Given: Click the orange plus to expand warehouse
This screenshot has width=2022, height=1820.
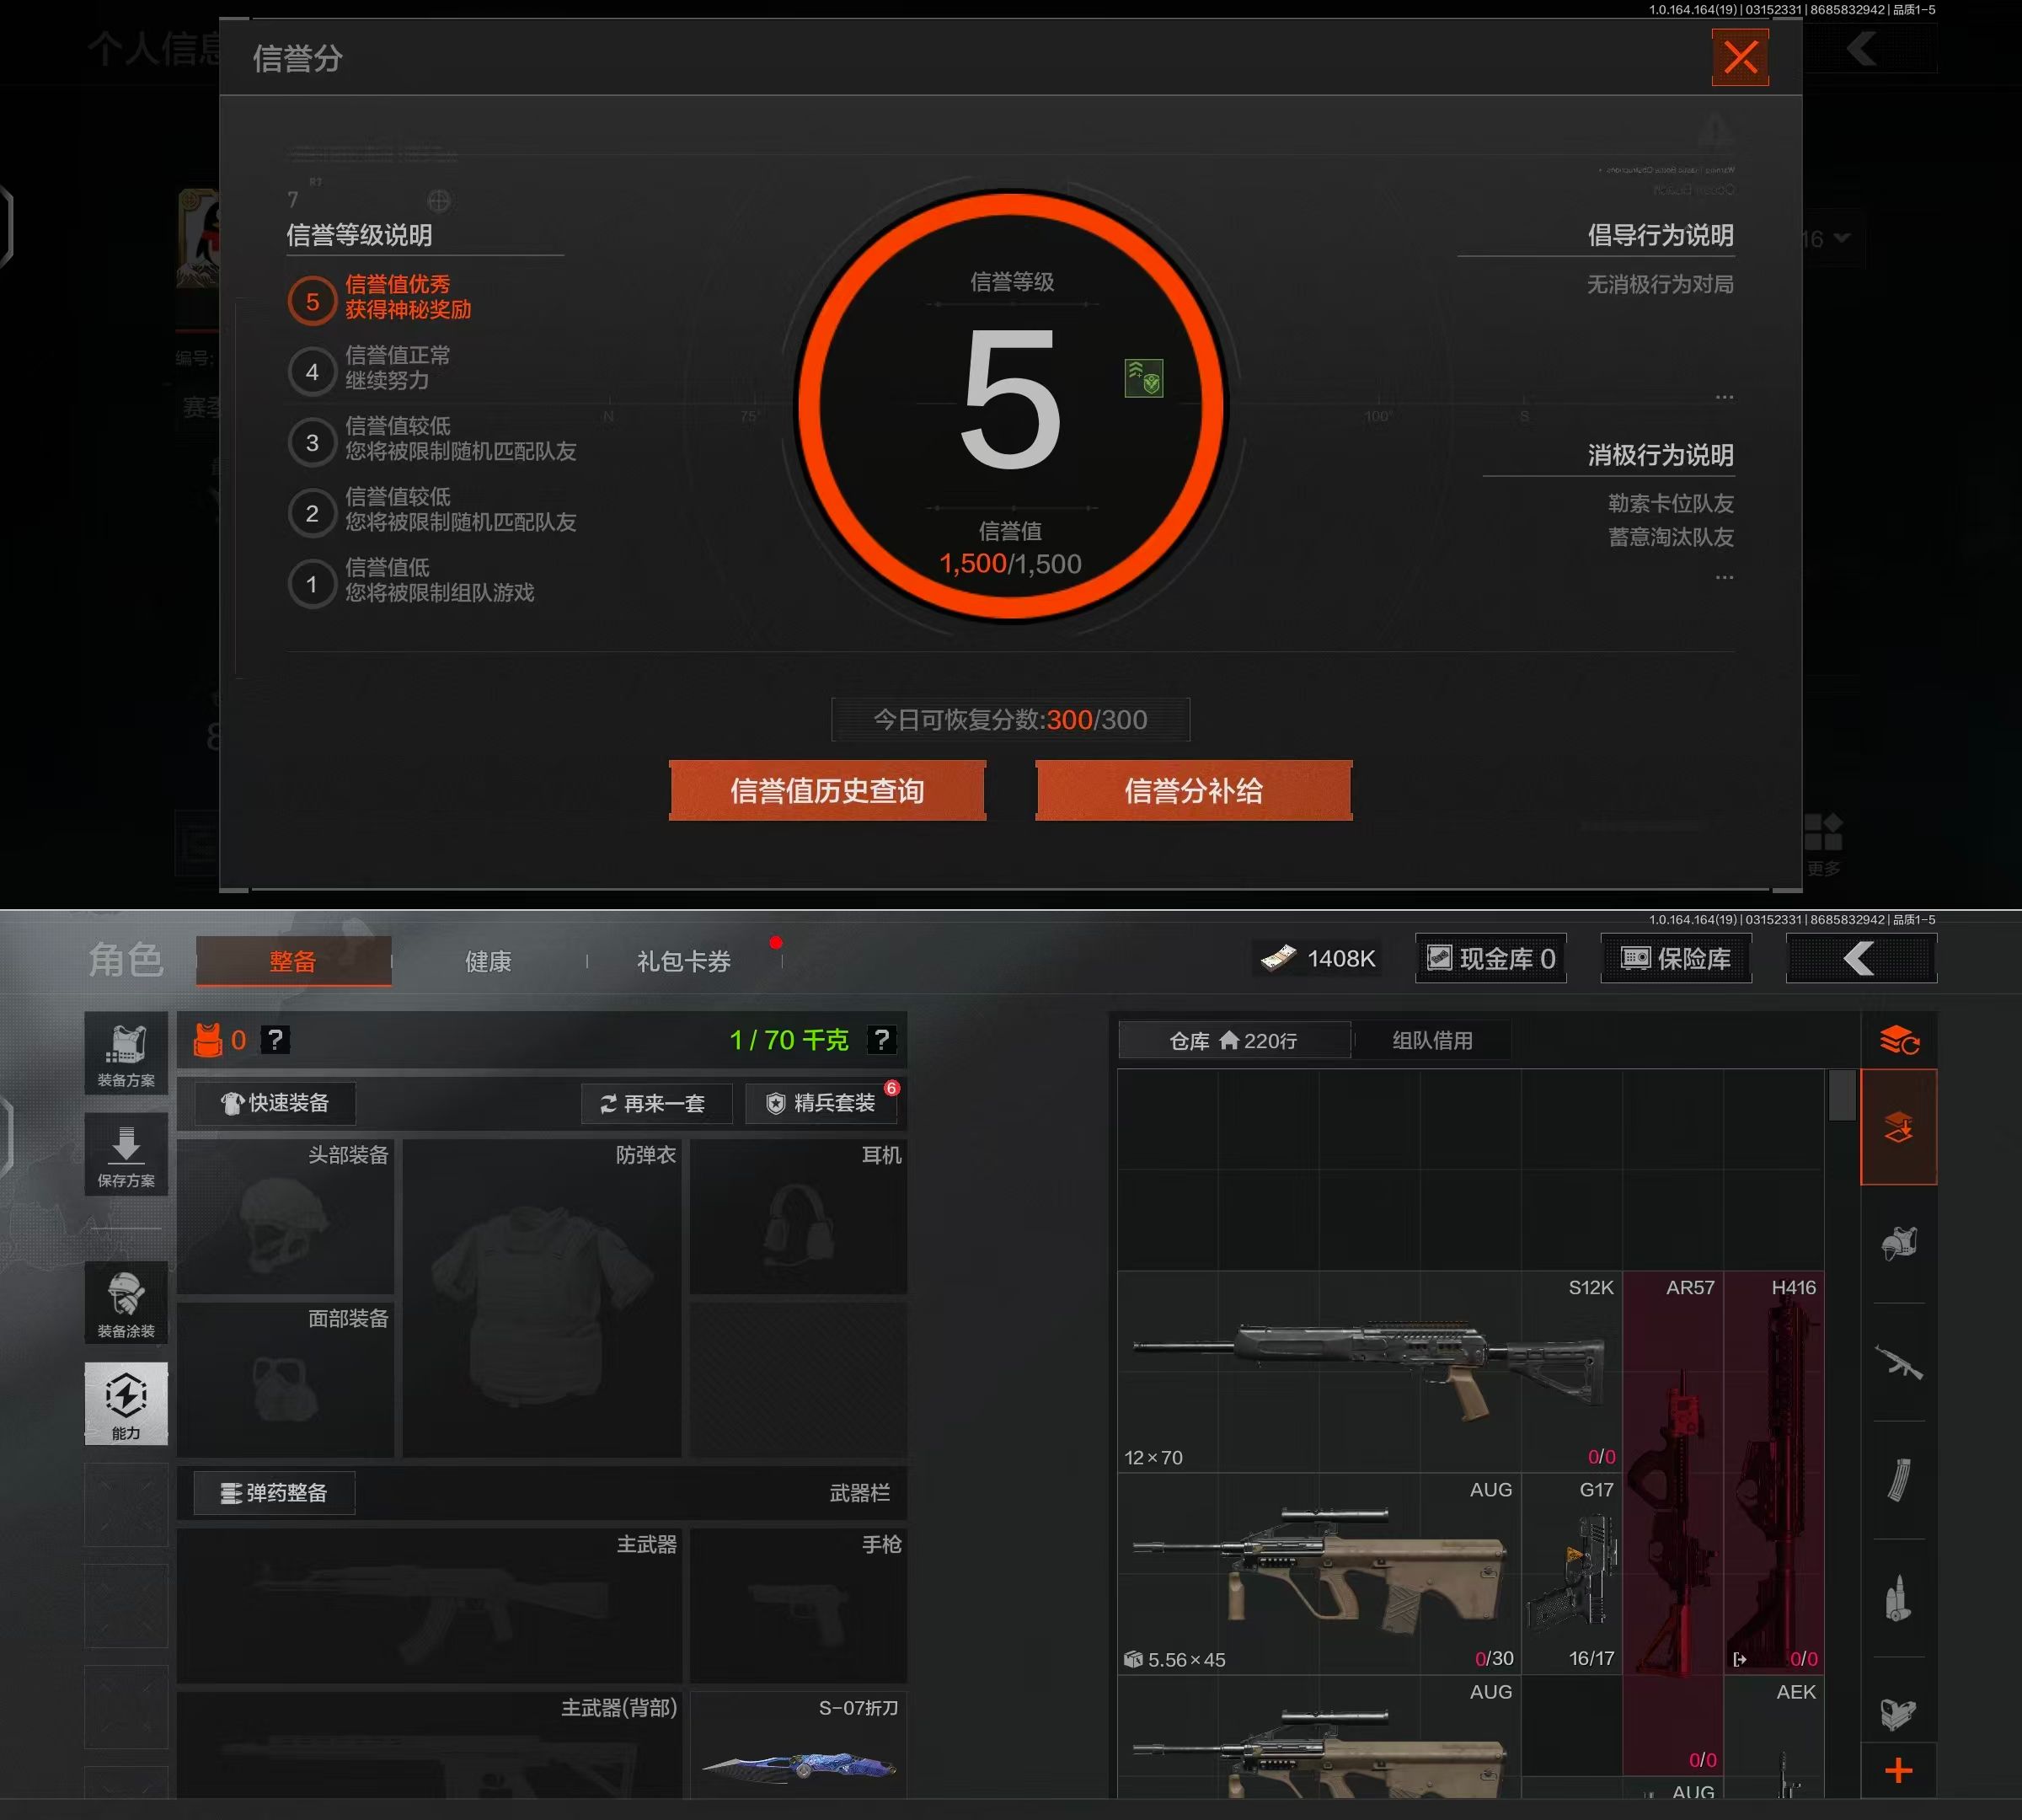Looking at the screenshot, I should tap(1898, 1771).
